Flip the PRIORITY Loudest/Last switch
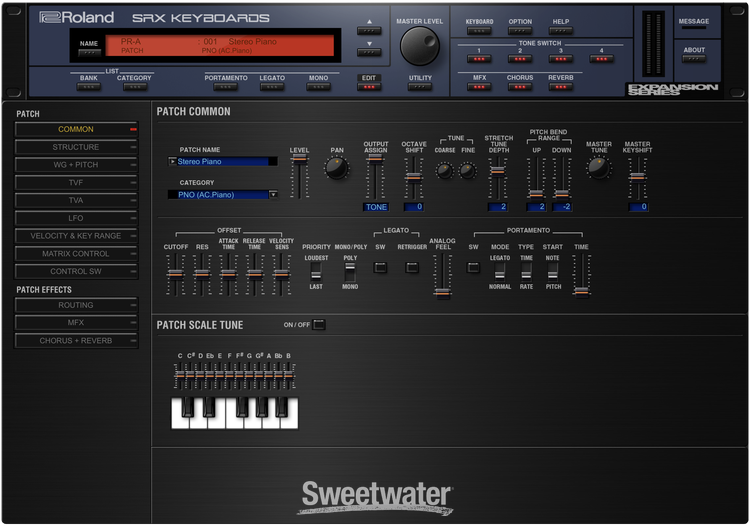The width and height of the screenshot is (750, 526). tap(316, 272)
